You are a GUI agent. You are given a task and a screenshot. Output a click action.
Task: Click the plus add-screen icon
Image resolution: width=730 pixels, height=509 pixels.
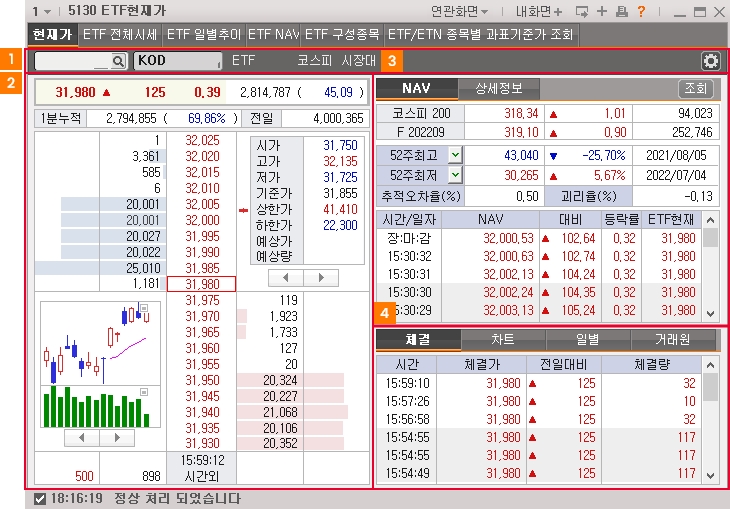coord(602,11)
